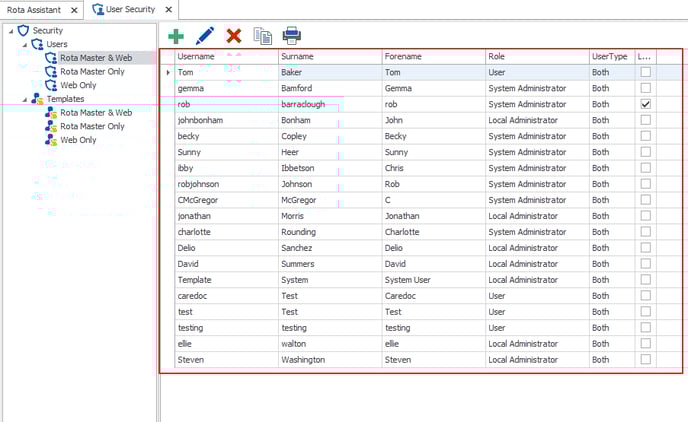
Task: Toggle the checkbox in becky Copley's row
Action: point(645,136)
